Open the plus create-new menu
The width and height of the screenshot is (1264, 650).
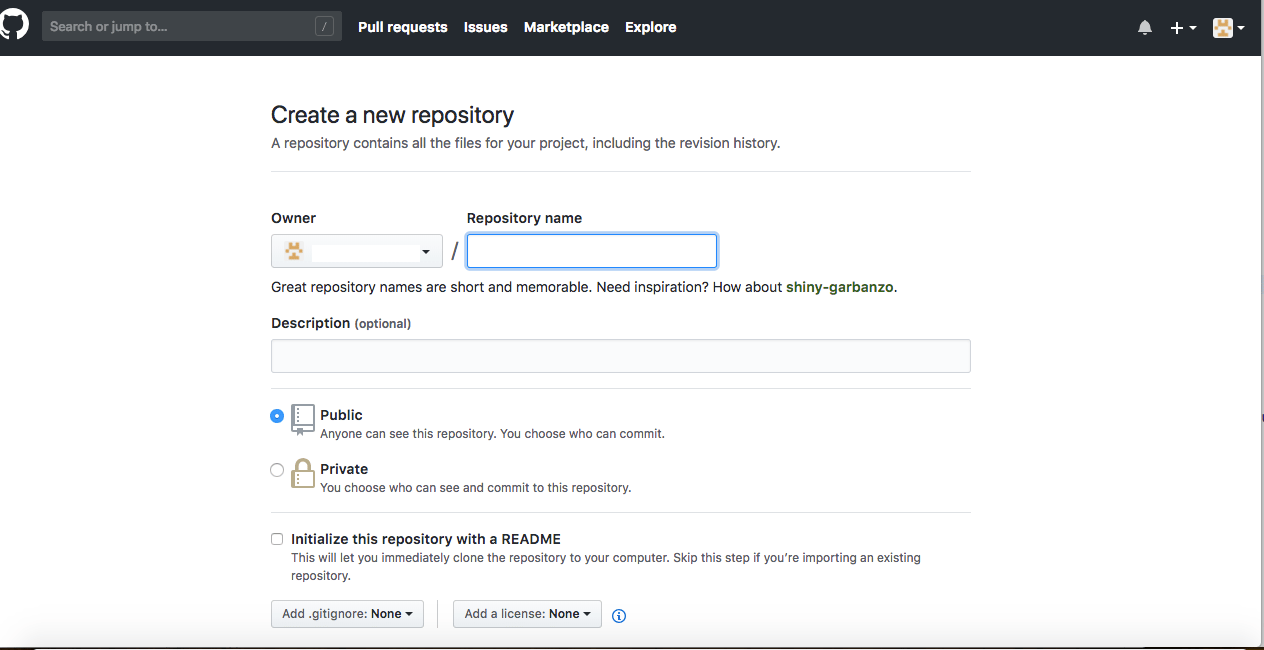pos(1183,28)
